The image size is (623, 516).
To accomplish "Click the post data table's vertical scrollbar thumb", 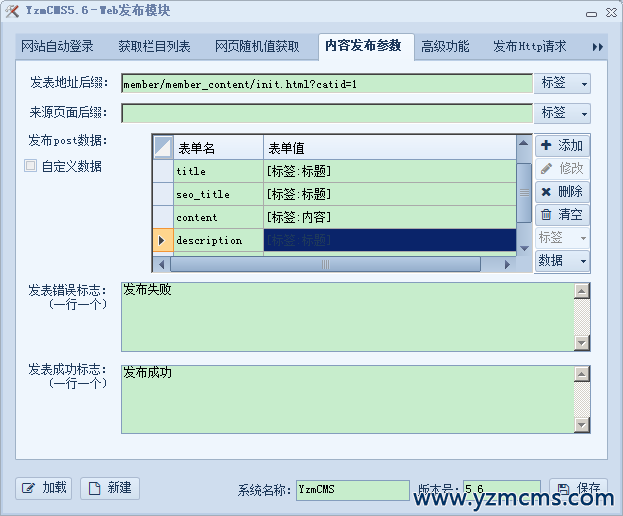I will [x=524, y=193].
